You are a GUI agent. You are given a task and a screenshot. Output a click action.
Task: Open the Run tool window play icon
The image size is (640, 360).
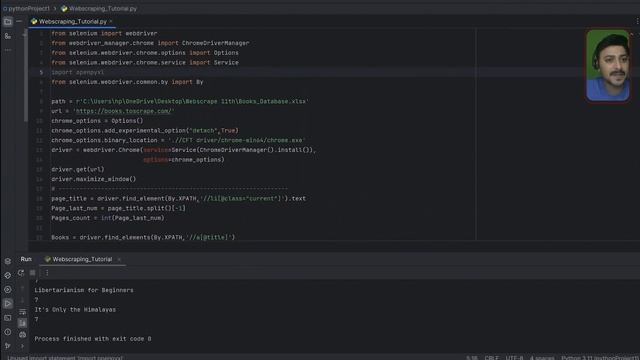[x=8, y=303]
